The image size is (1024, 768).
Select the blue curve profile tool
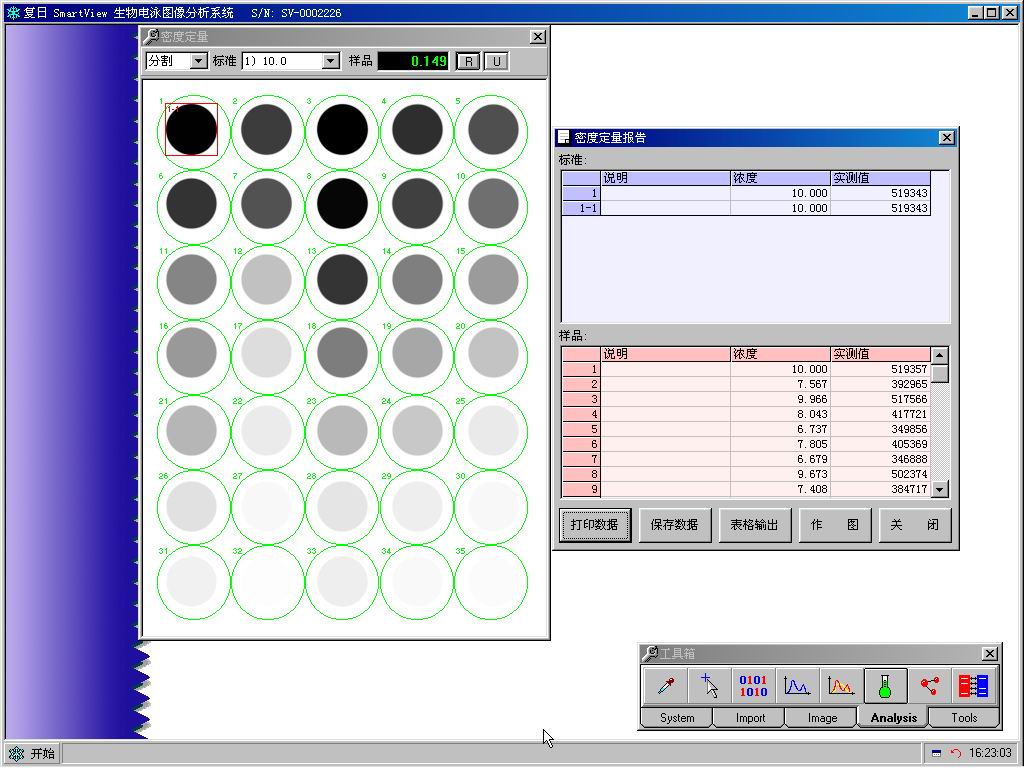(797, 686)
